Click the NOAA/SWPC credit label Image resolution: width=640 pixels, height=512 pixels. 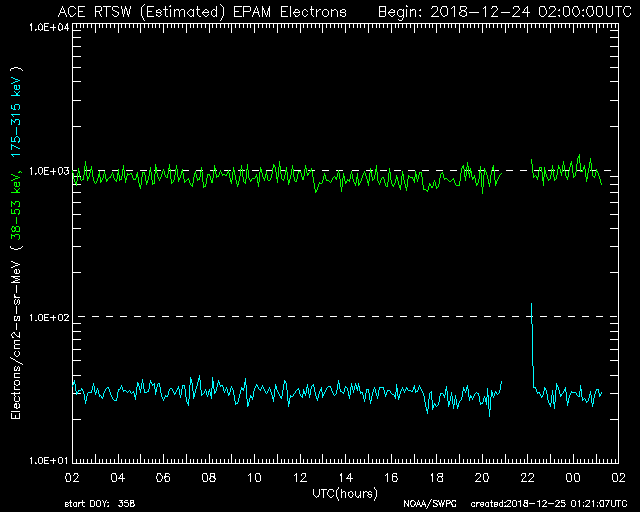tap(426, 505)
